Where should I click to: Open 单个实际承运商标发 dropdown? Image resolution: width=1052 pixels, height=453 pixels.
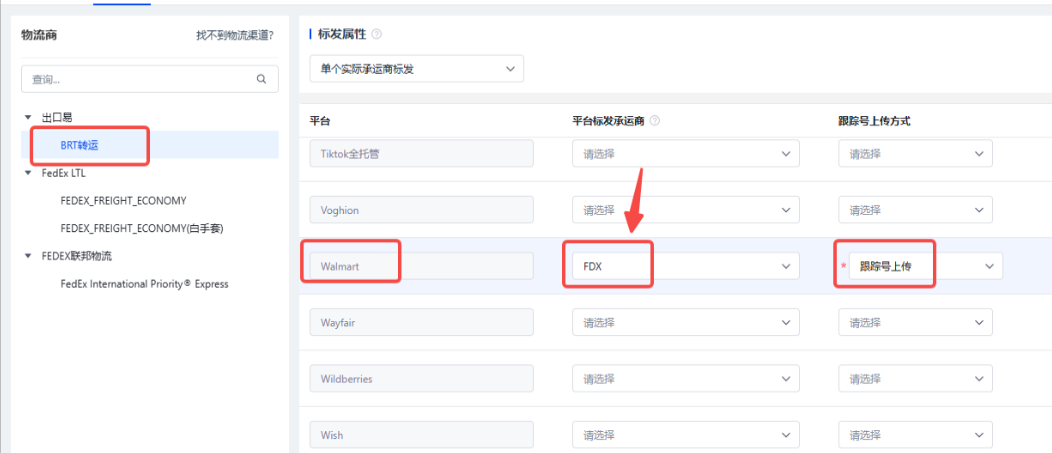coord(417,68)
